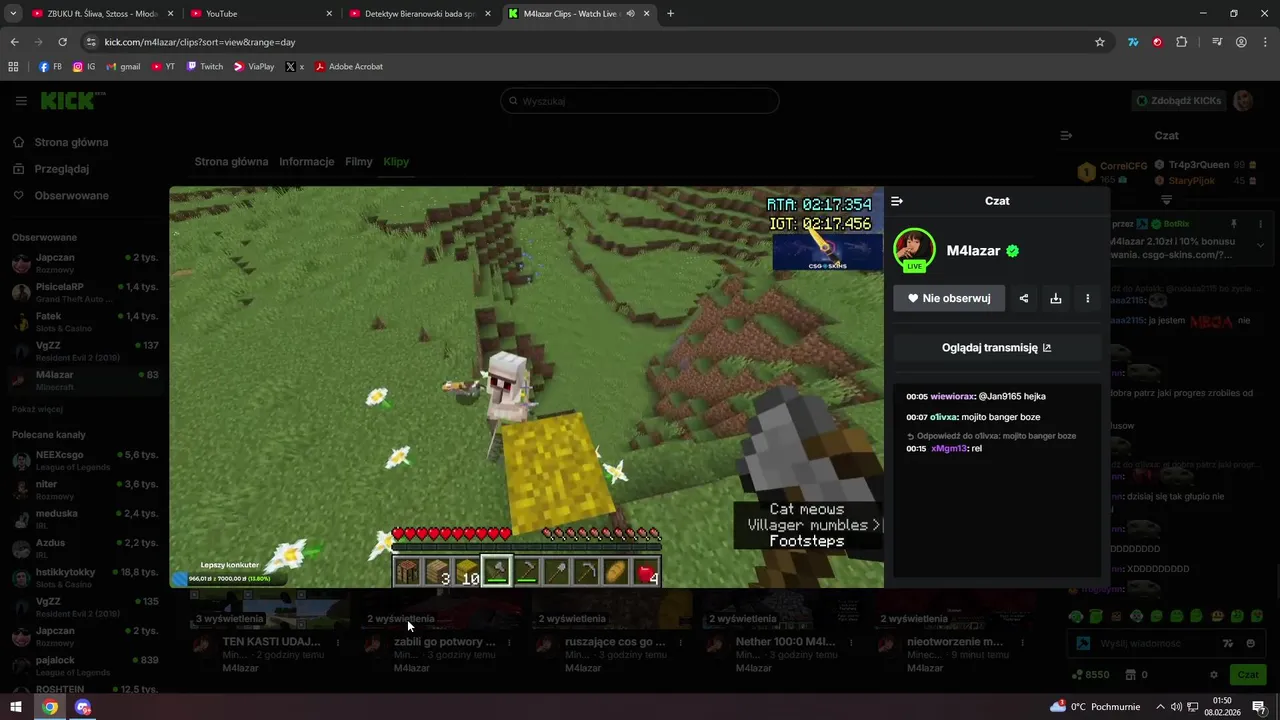Collapse the main chat sidebar
This screenshot has width=1280, height=720.
coord(1066,135)
